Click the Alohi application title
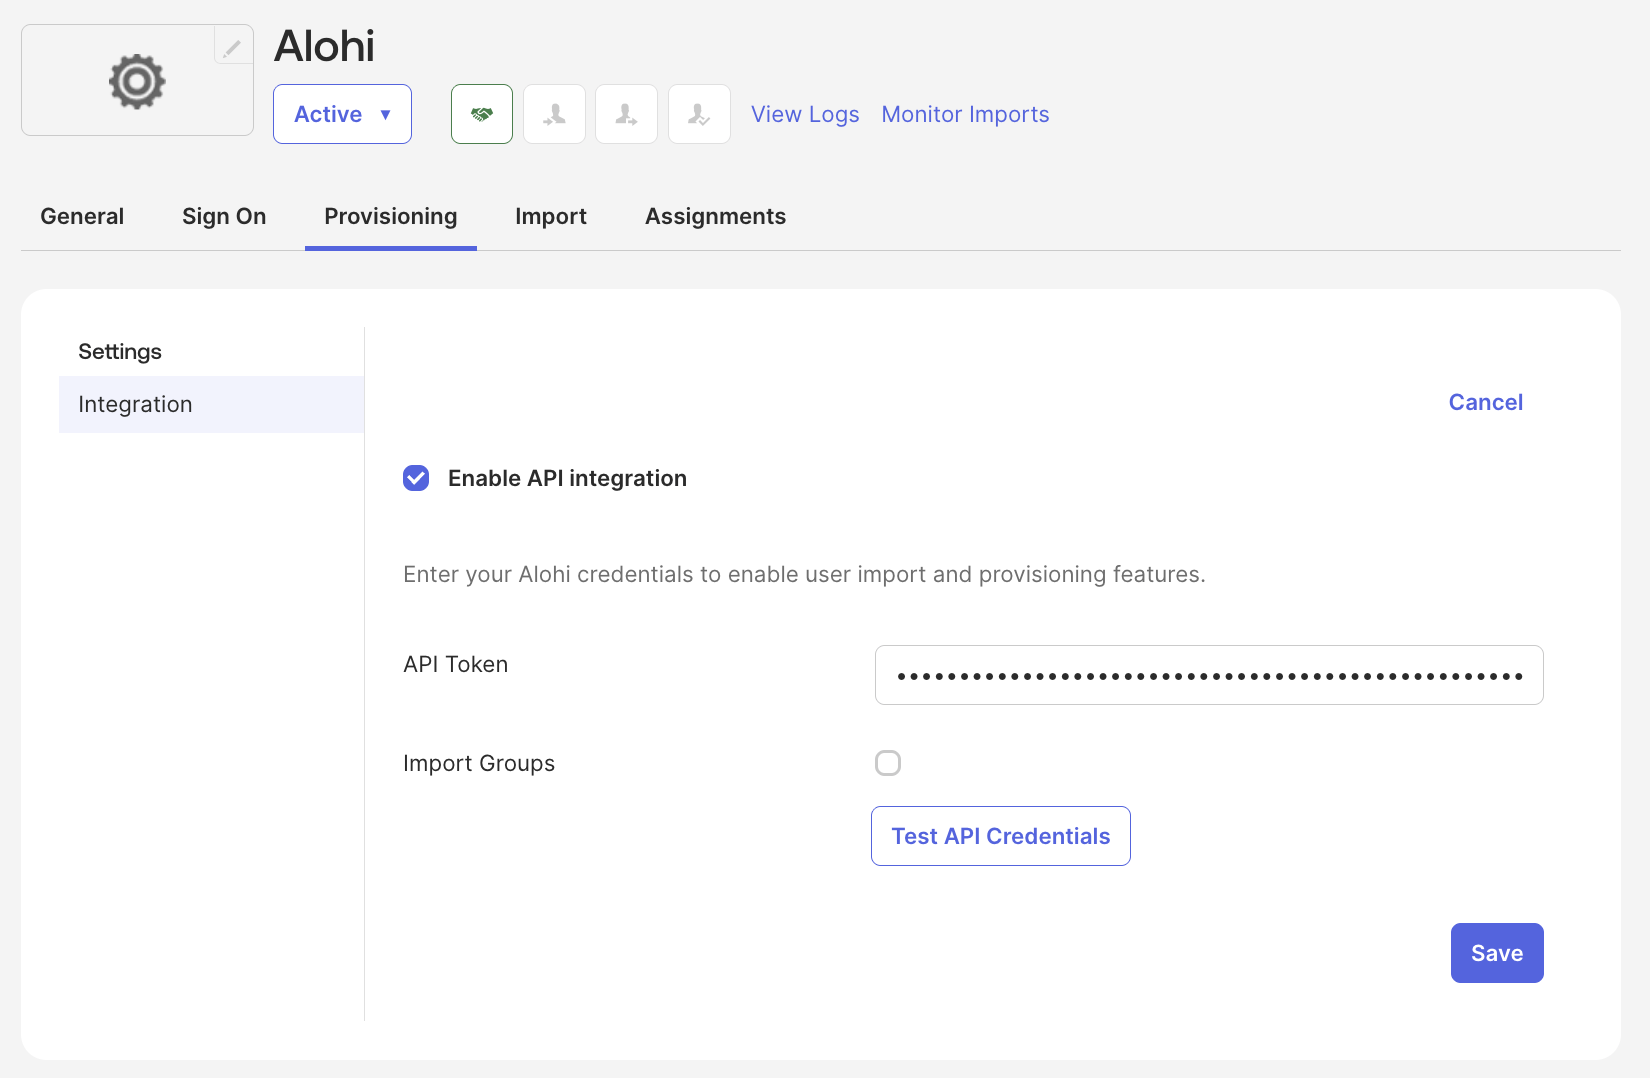Viewport: 1650px width, 1078px height. (x=325, y=46)
